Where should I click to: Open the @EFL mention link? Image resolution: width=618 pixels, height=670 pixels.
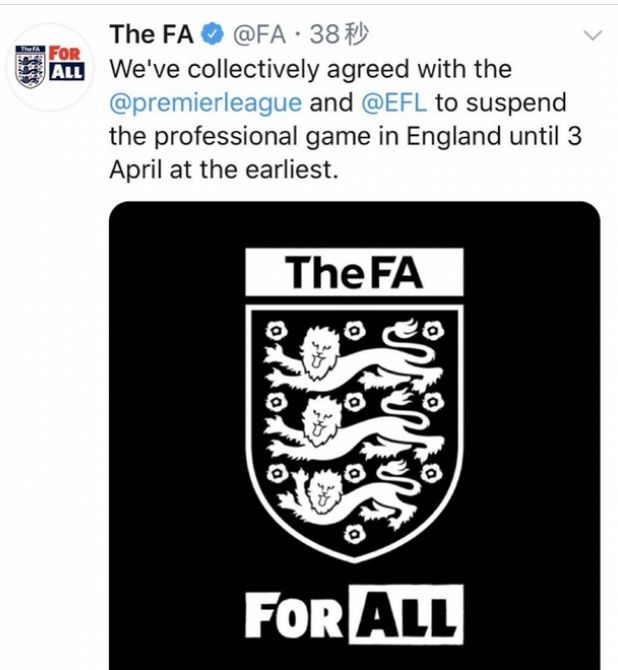pyautogui.click(x=394, y=103)
